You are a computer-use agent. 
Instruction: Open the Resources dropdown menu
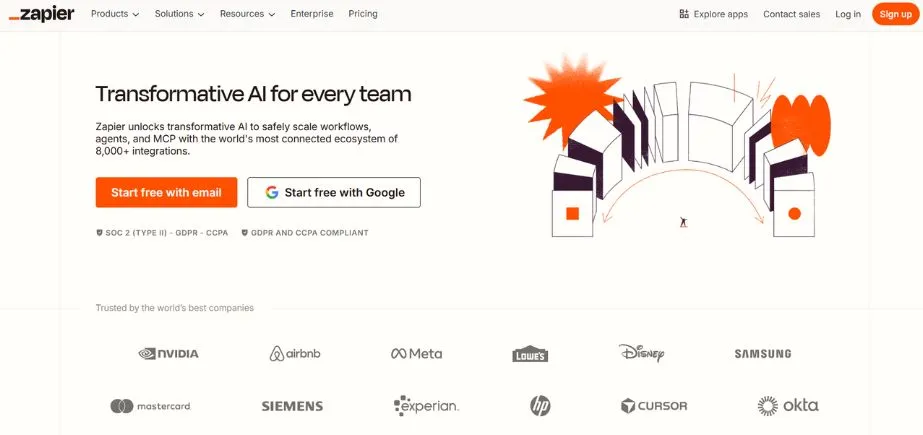247,14
